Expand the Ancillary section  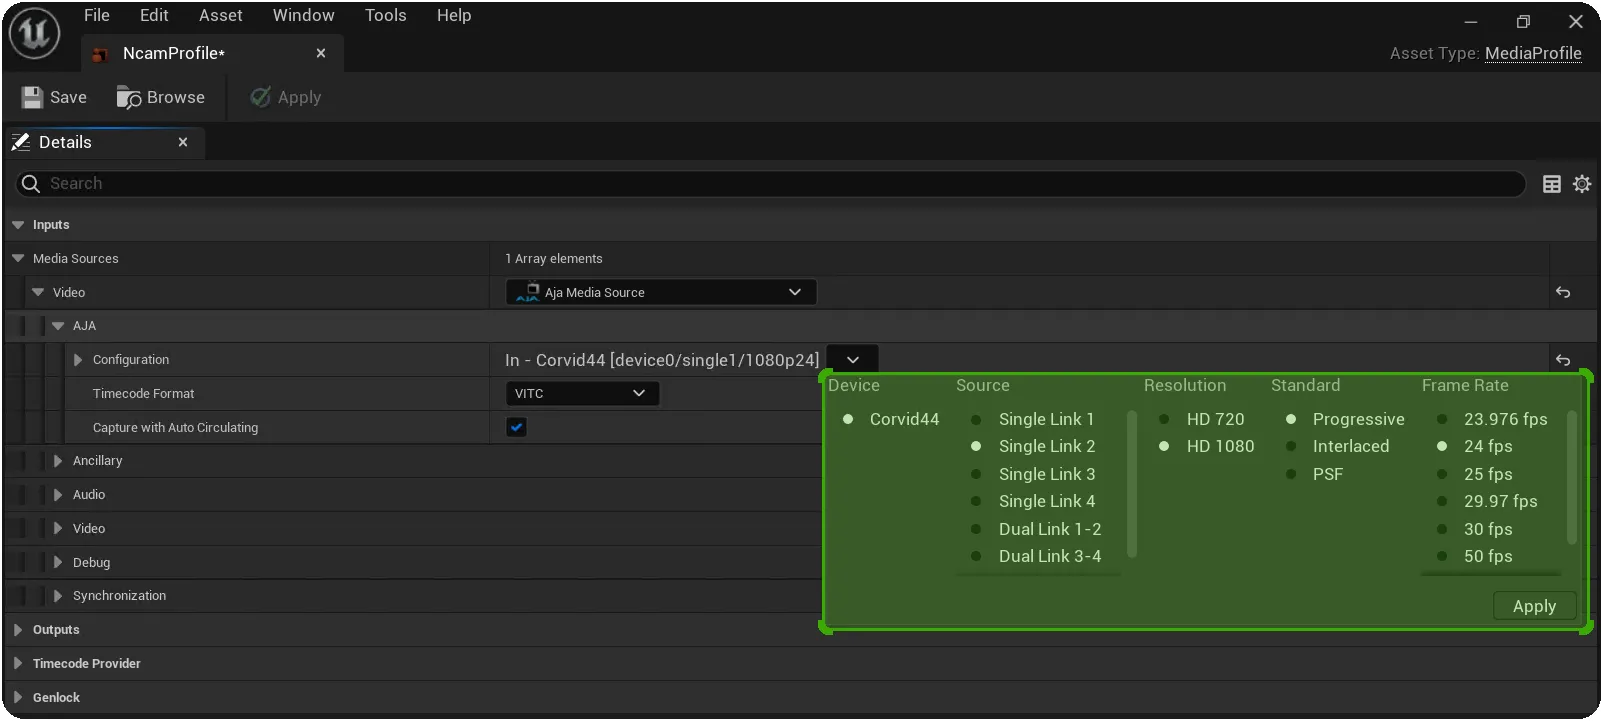[58, 461]
